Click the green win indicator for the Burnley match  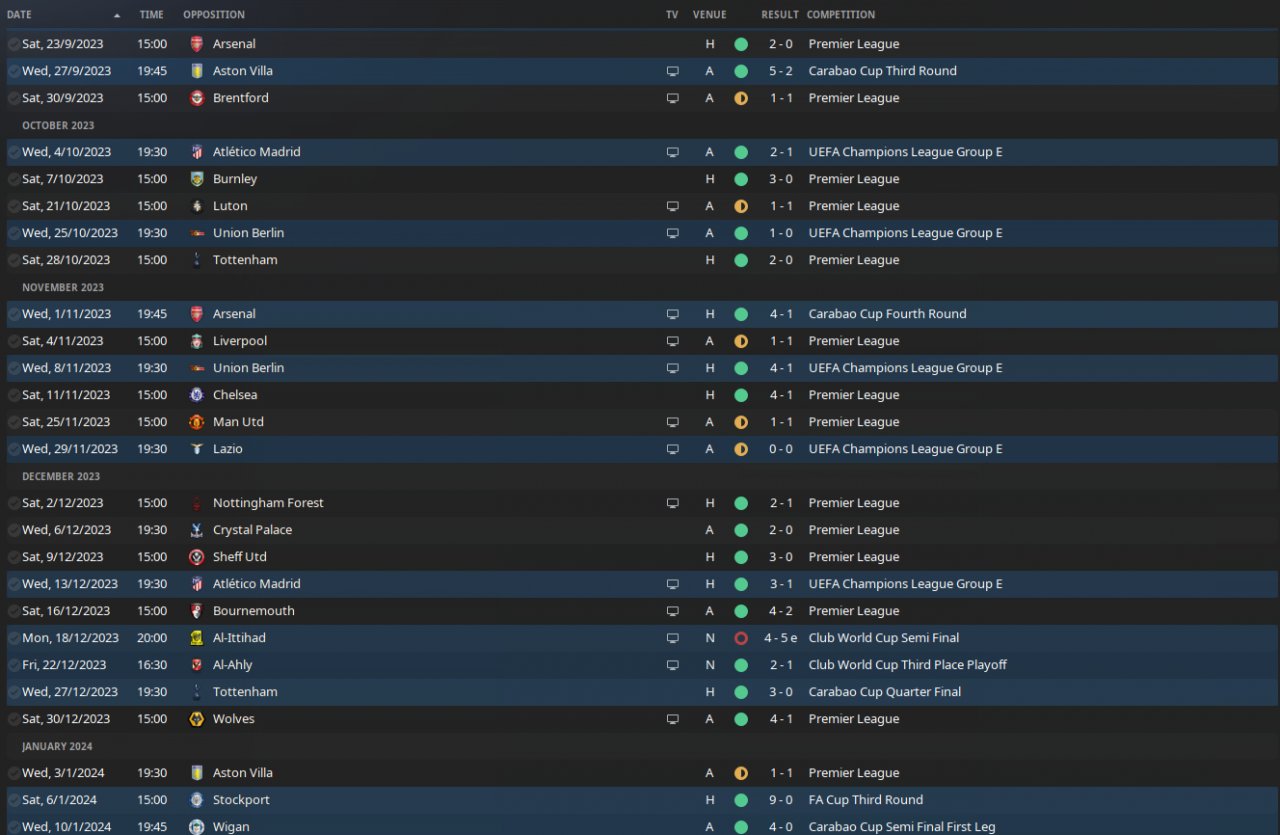point(741,179)
